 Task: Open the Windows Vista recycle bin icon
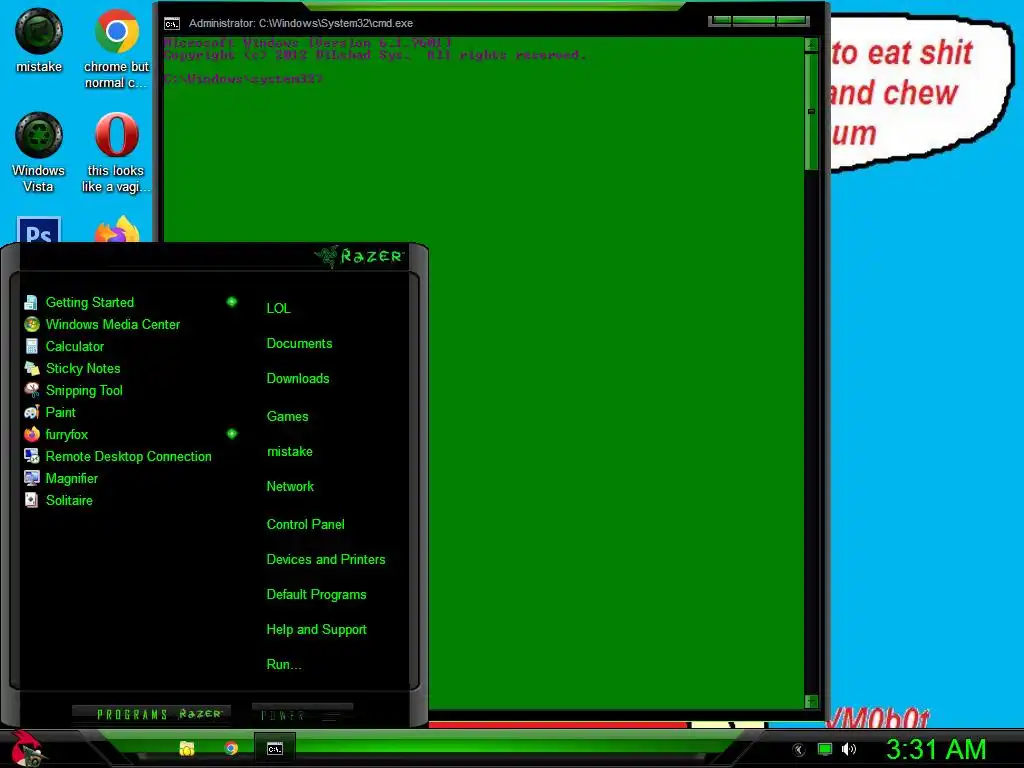(39, 152)
